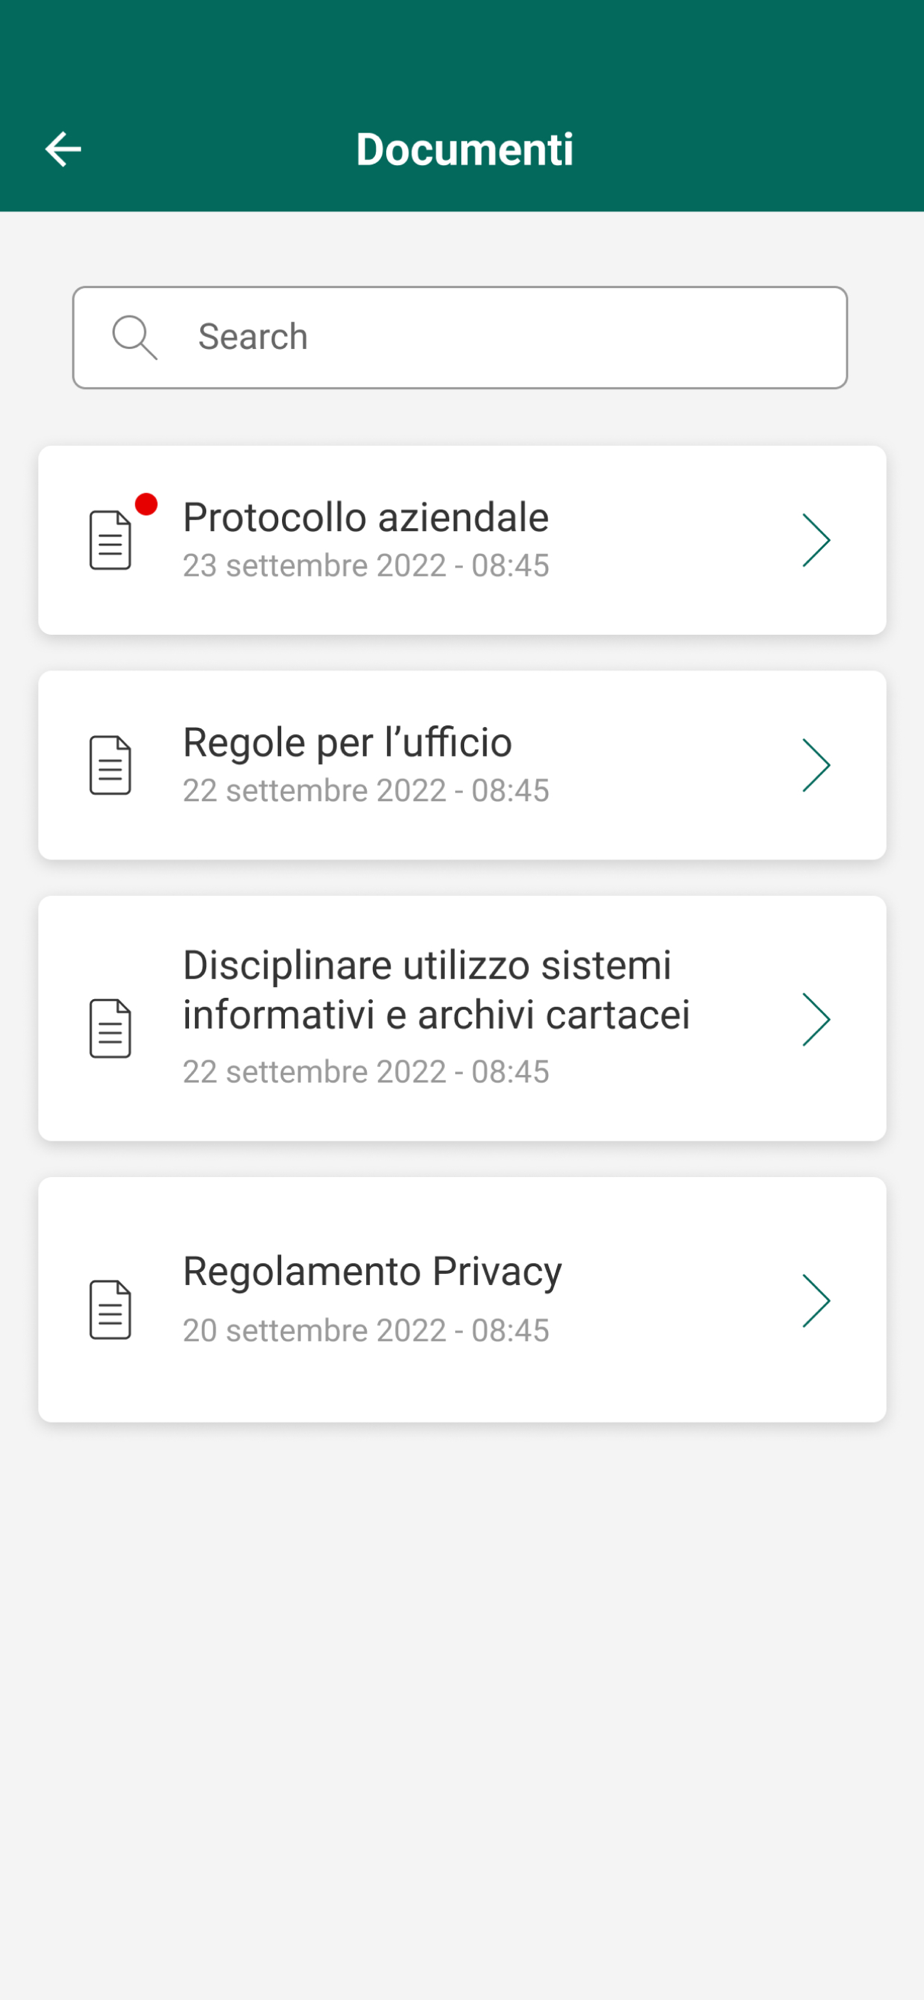This screenshot has height=2000, width=924.
Task: Tap the 23 settembre 2022 date line
Action: tap(365, 566)
